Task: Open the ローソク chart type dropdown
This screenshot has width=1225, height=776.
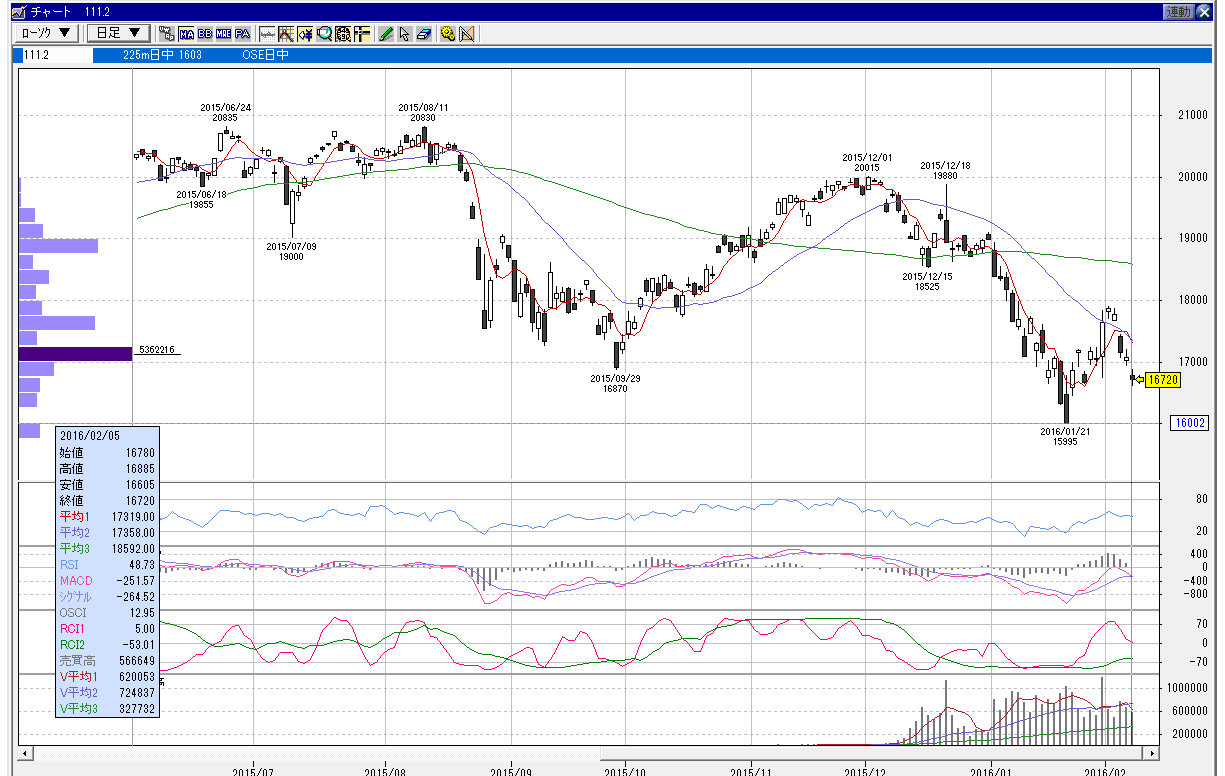Action: click(47, 33)
